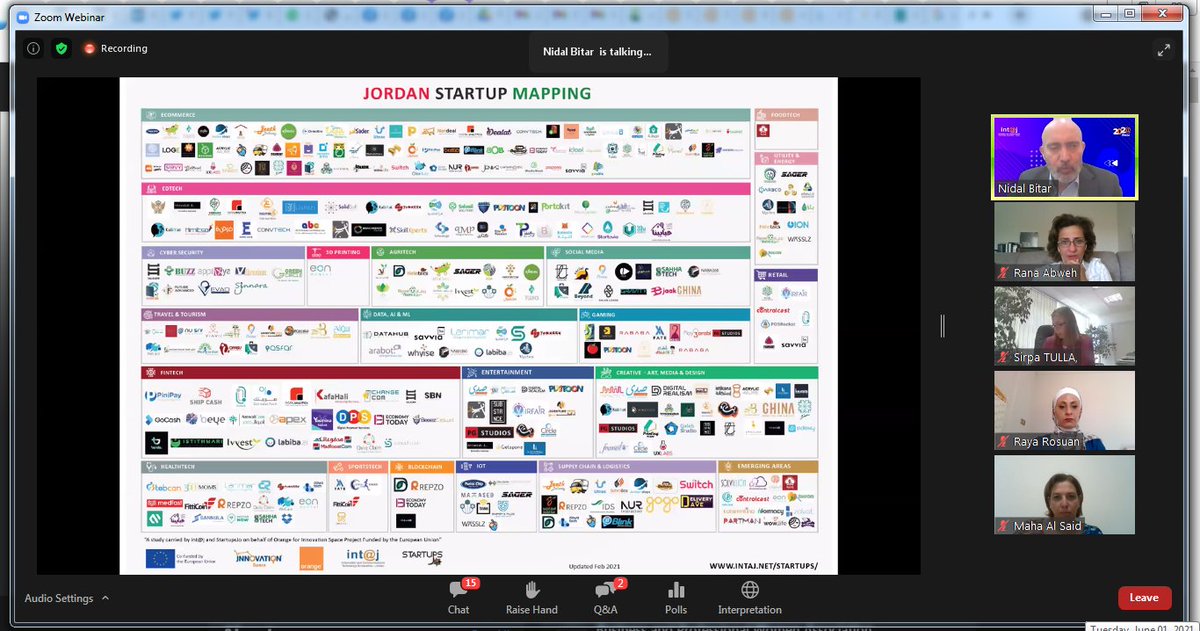Click the ECOMMERCE category header on slide

445,115
